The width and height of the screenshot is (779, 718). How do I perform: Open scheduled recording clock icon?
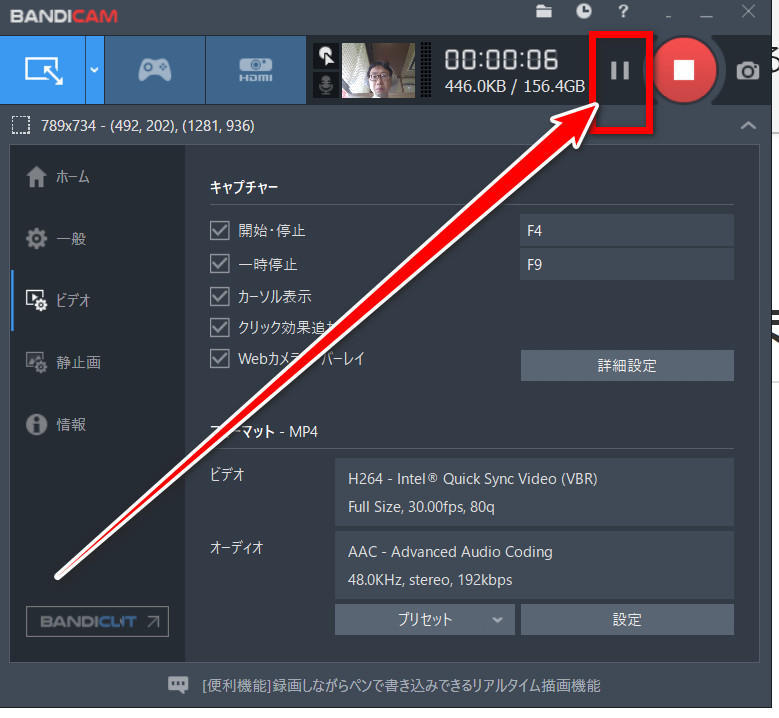pos(584,11)
